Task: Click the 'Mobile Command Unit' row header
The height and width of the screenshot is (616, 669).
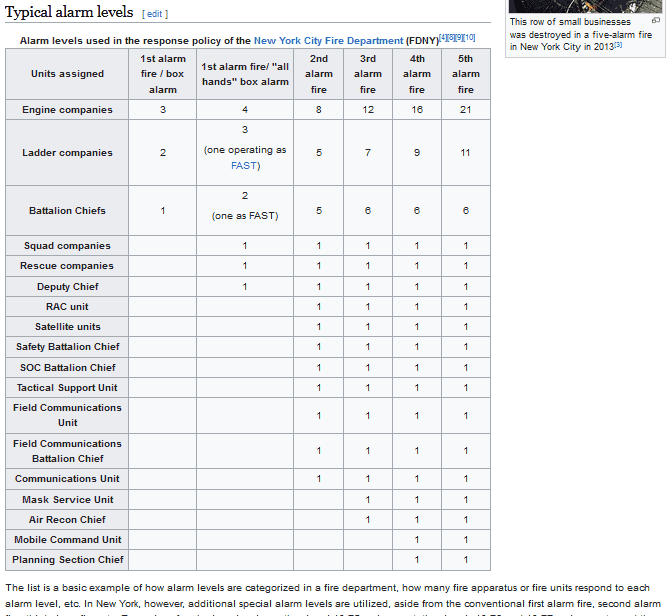Action: coord(67,540)
